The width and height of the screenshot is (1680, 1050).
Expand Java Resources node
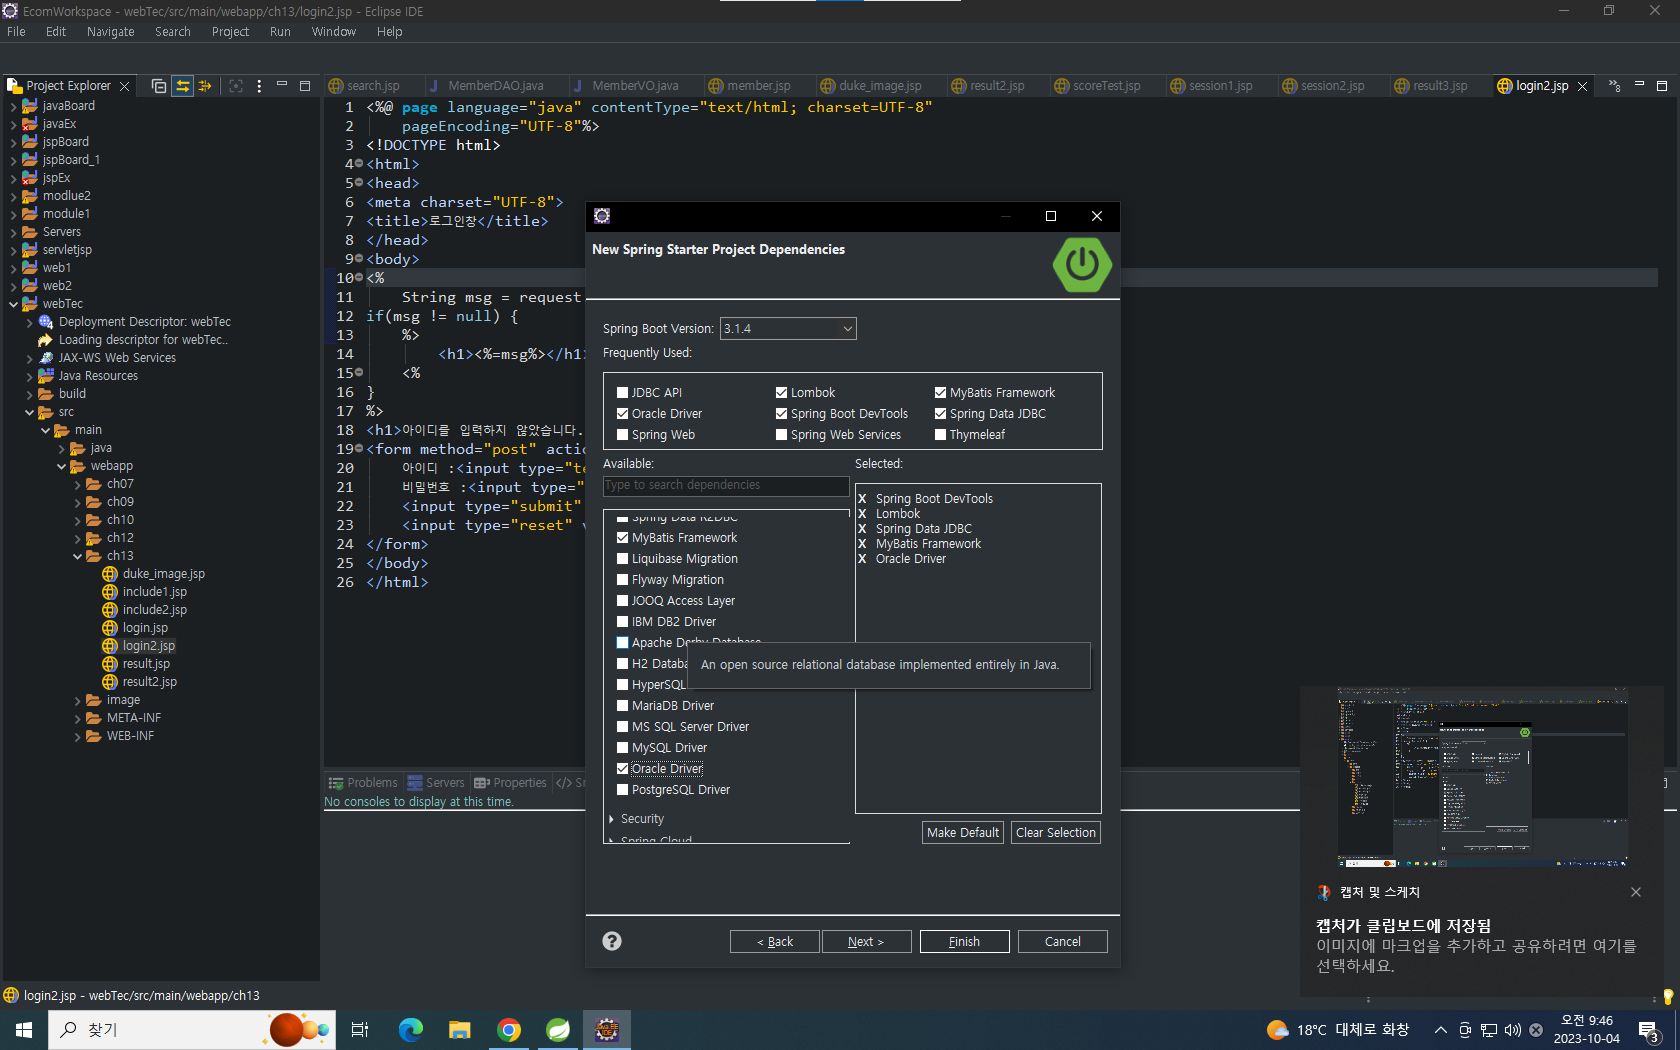[30, 376]
